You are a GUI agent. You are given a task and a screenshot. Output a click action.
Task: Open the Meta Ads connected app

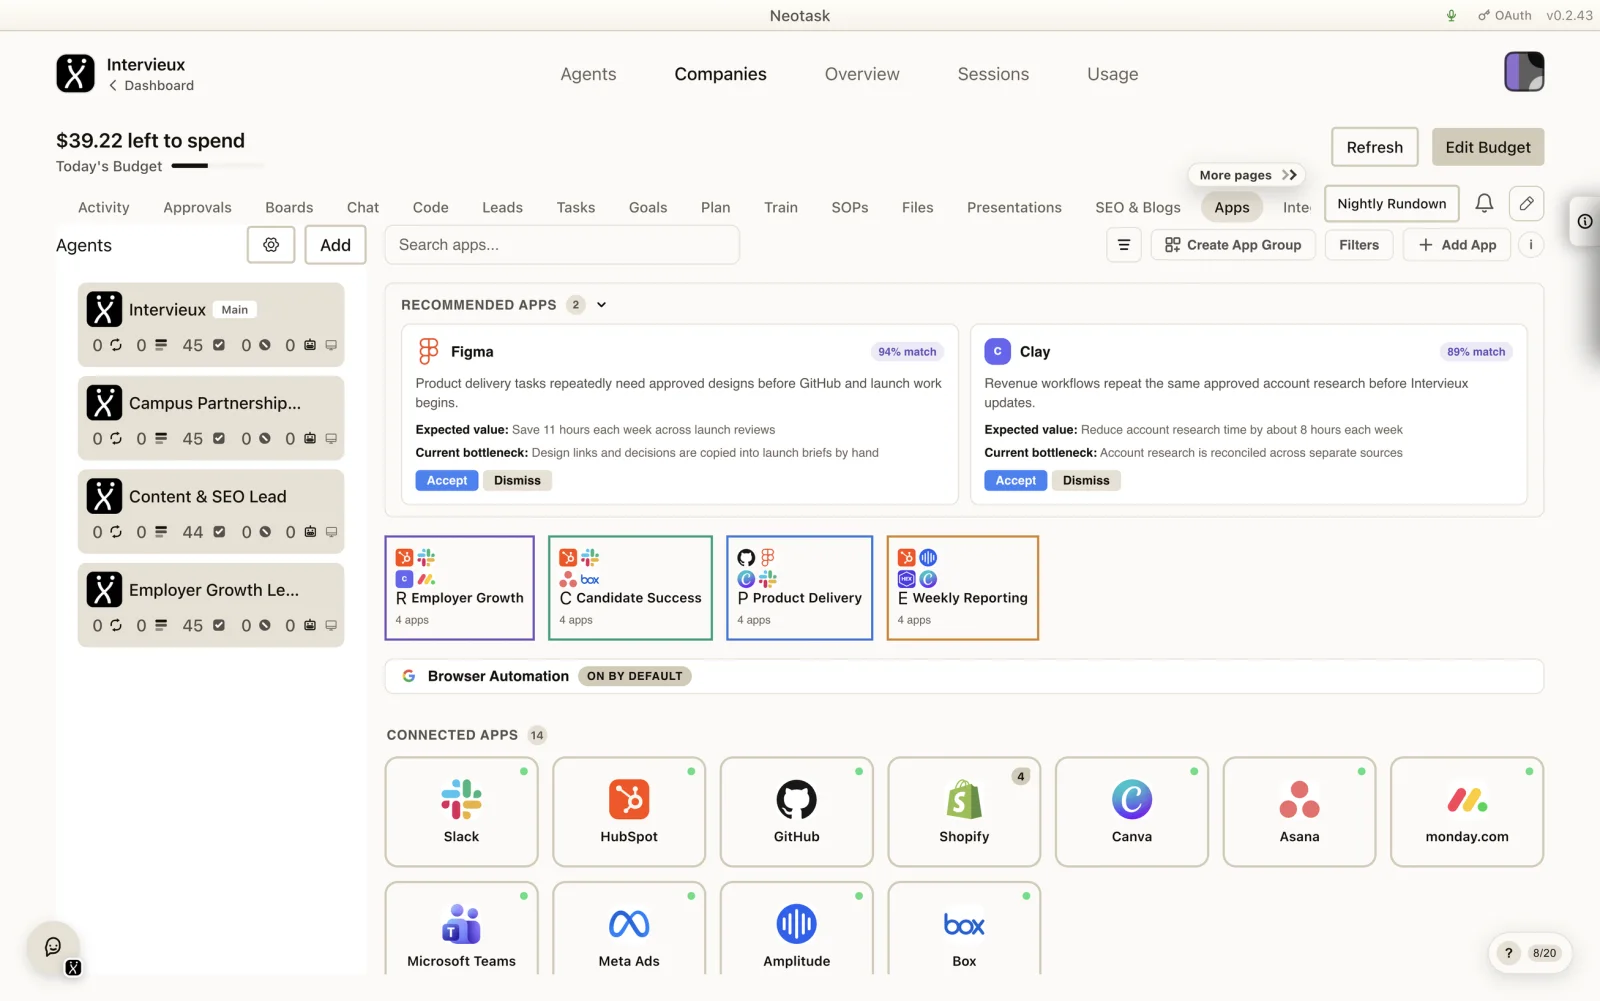[629, 930]
